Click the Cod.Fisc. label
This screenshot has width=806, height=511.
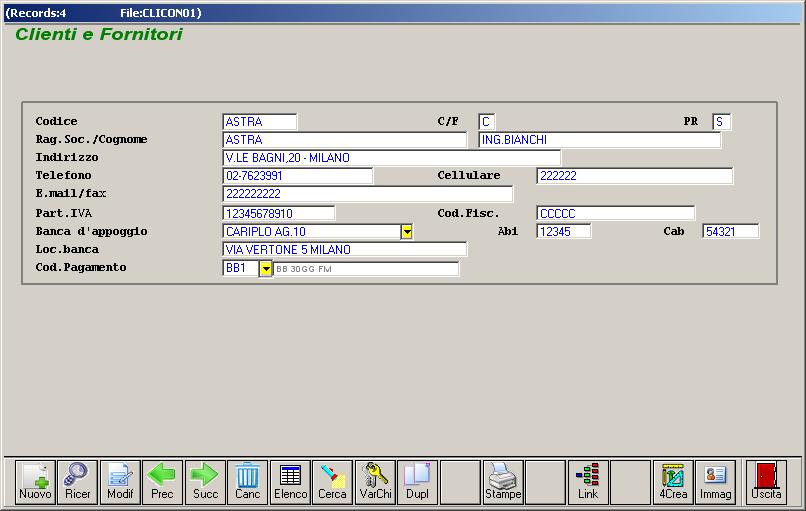pos(468,213)
